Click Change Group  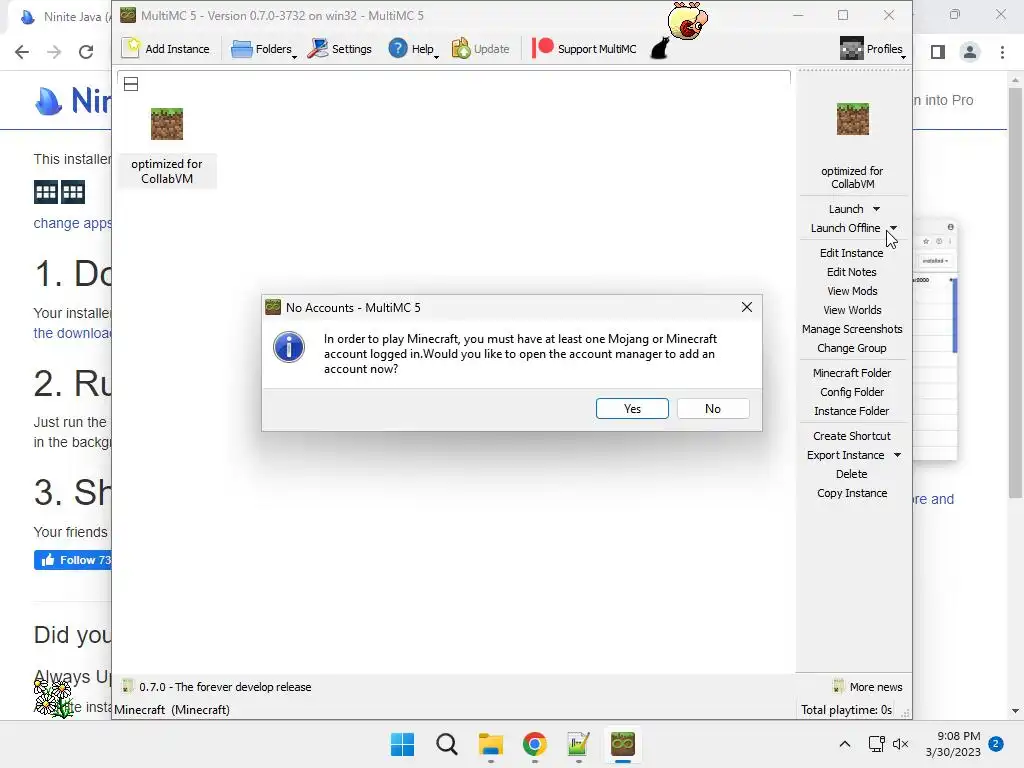852,347
